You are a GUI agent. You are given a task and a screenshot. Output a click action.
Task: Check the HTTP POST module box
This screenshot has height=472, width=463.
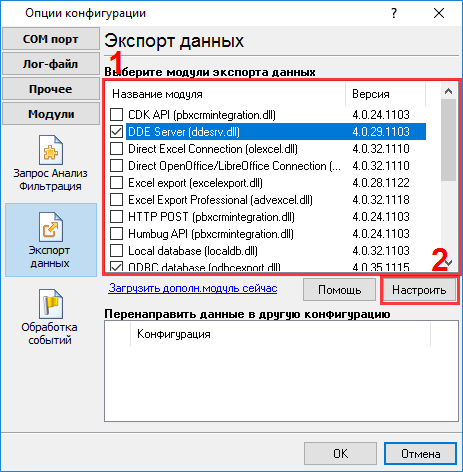click(116, 217)
